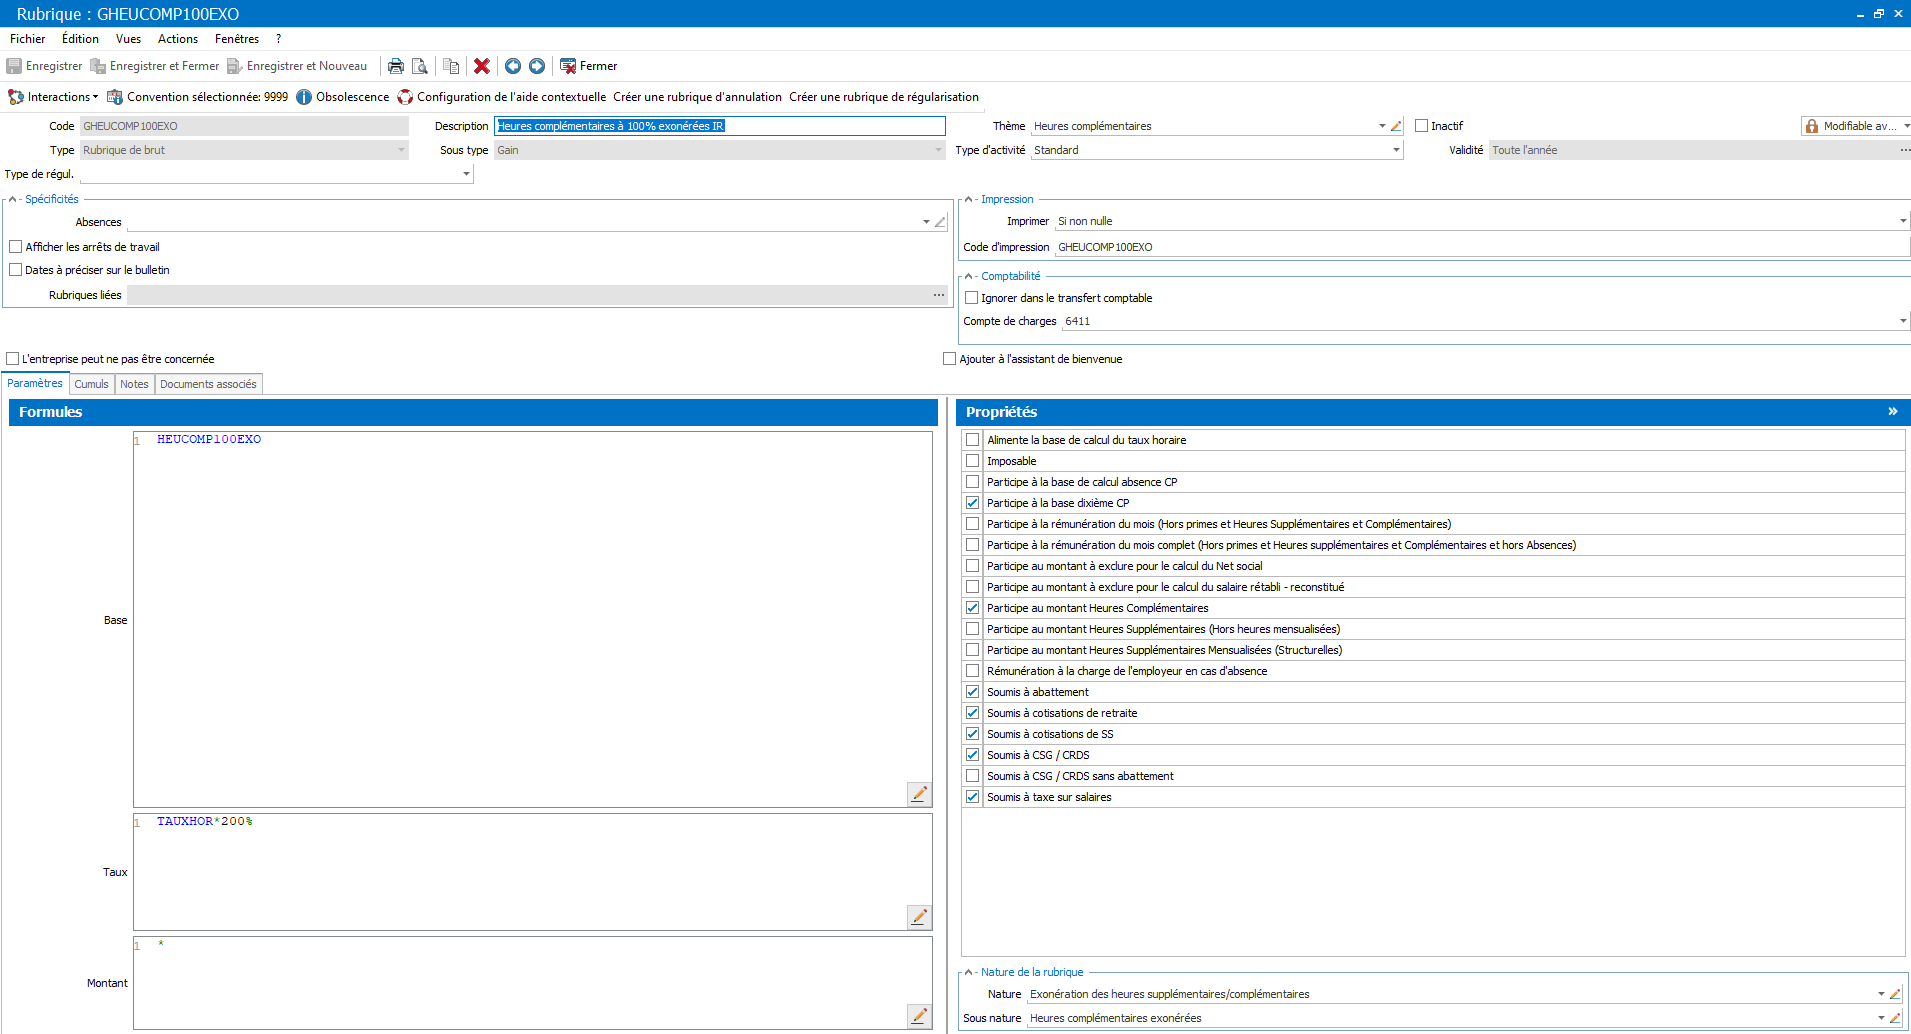1911x1034 pixels.
Task: Open the ? help menu
Action: tap(279, 39)
